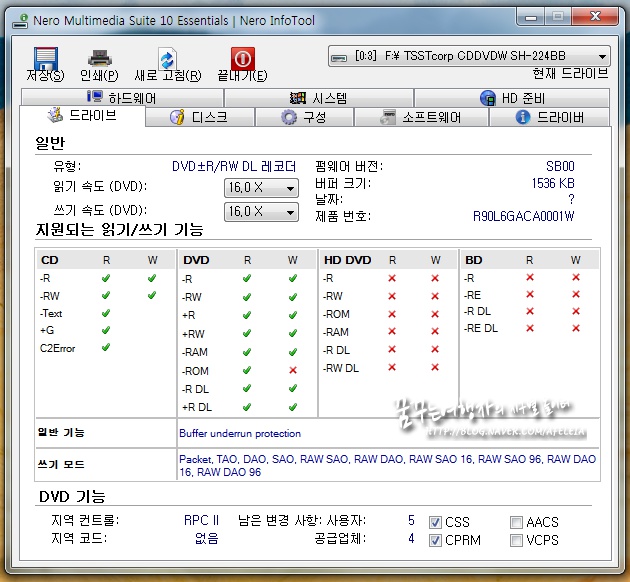This screenshot has height=582, width=630.
Task: Click the green check for DVD +RW write
Action: click(293, 333)
